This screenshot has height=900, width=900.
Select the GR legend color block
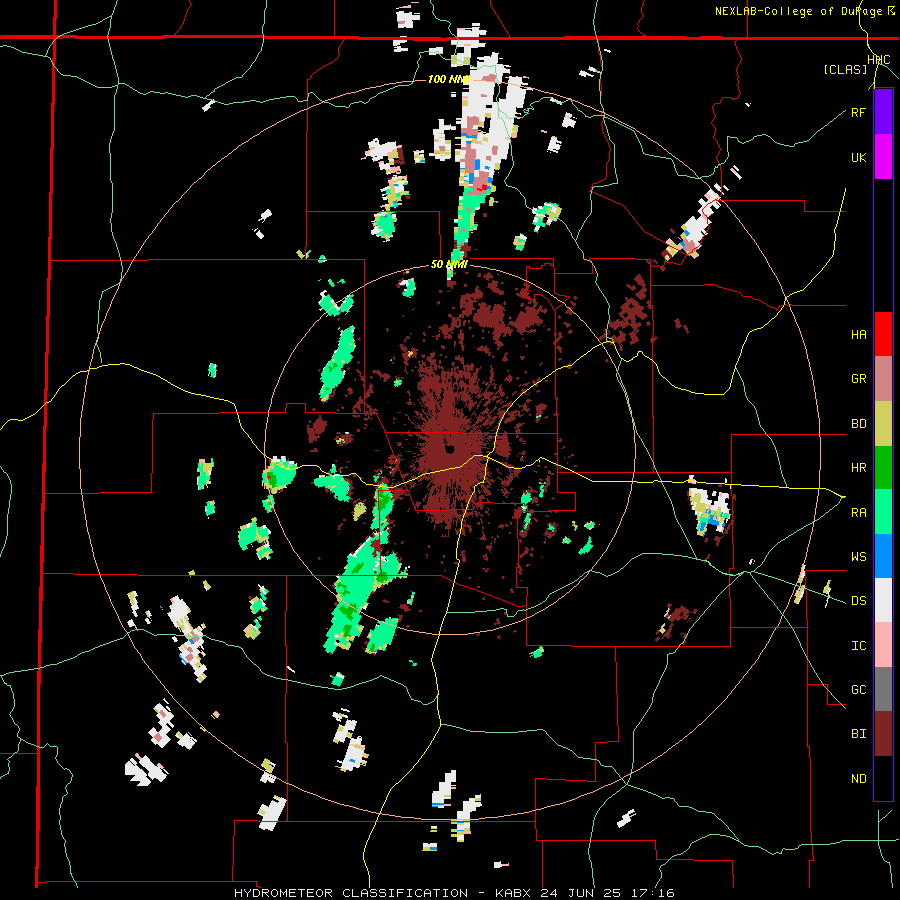tap(883, 379)
